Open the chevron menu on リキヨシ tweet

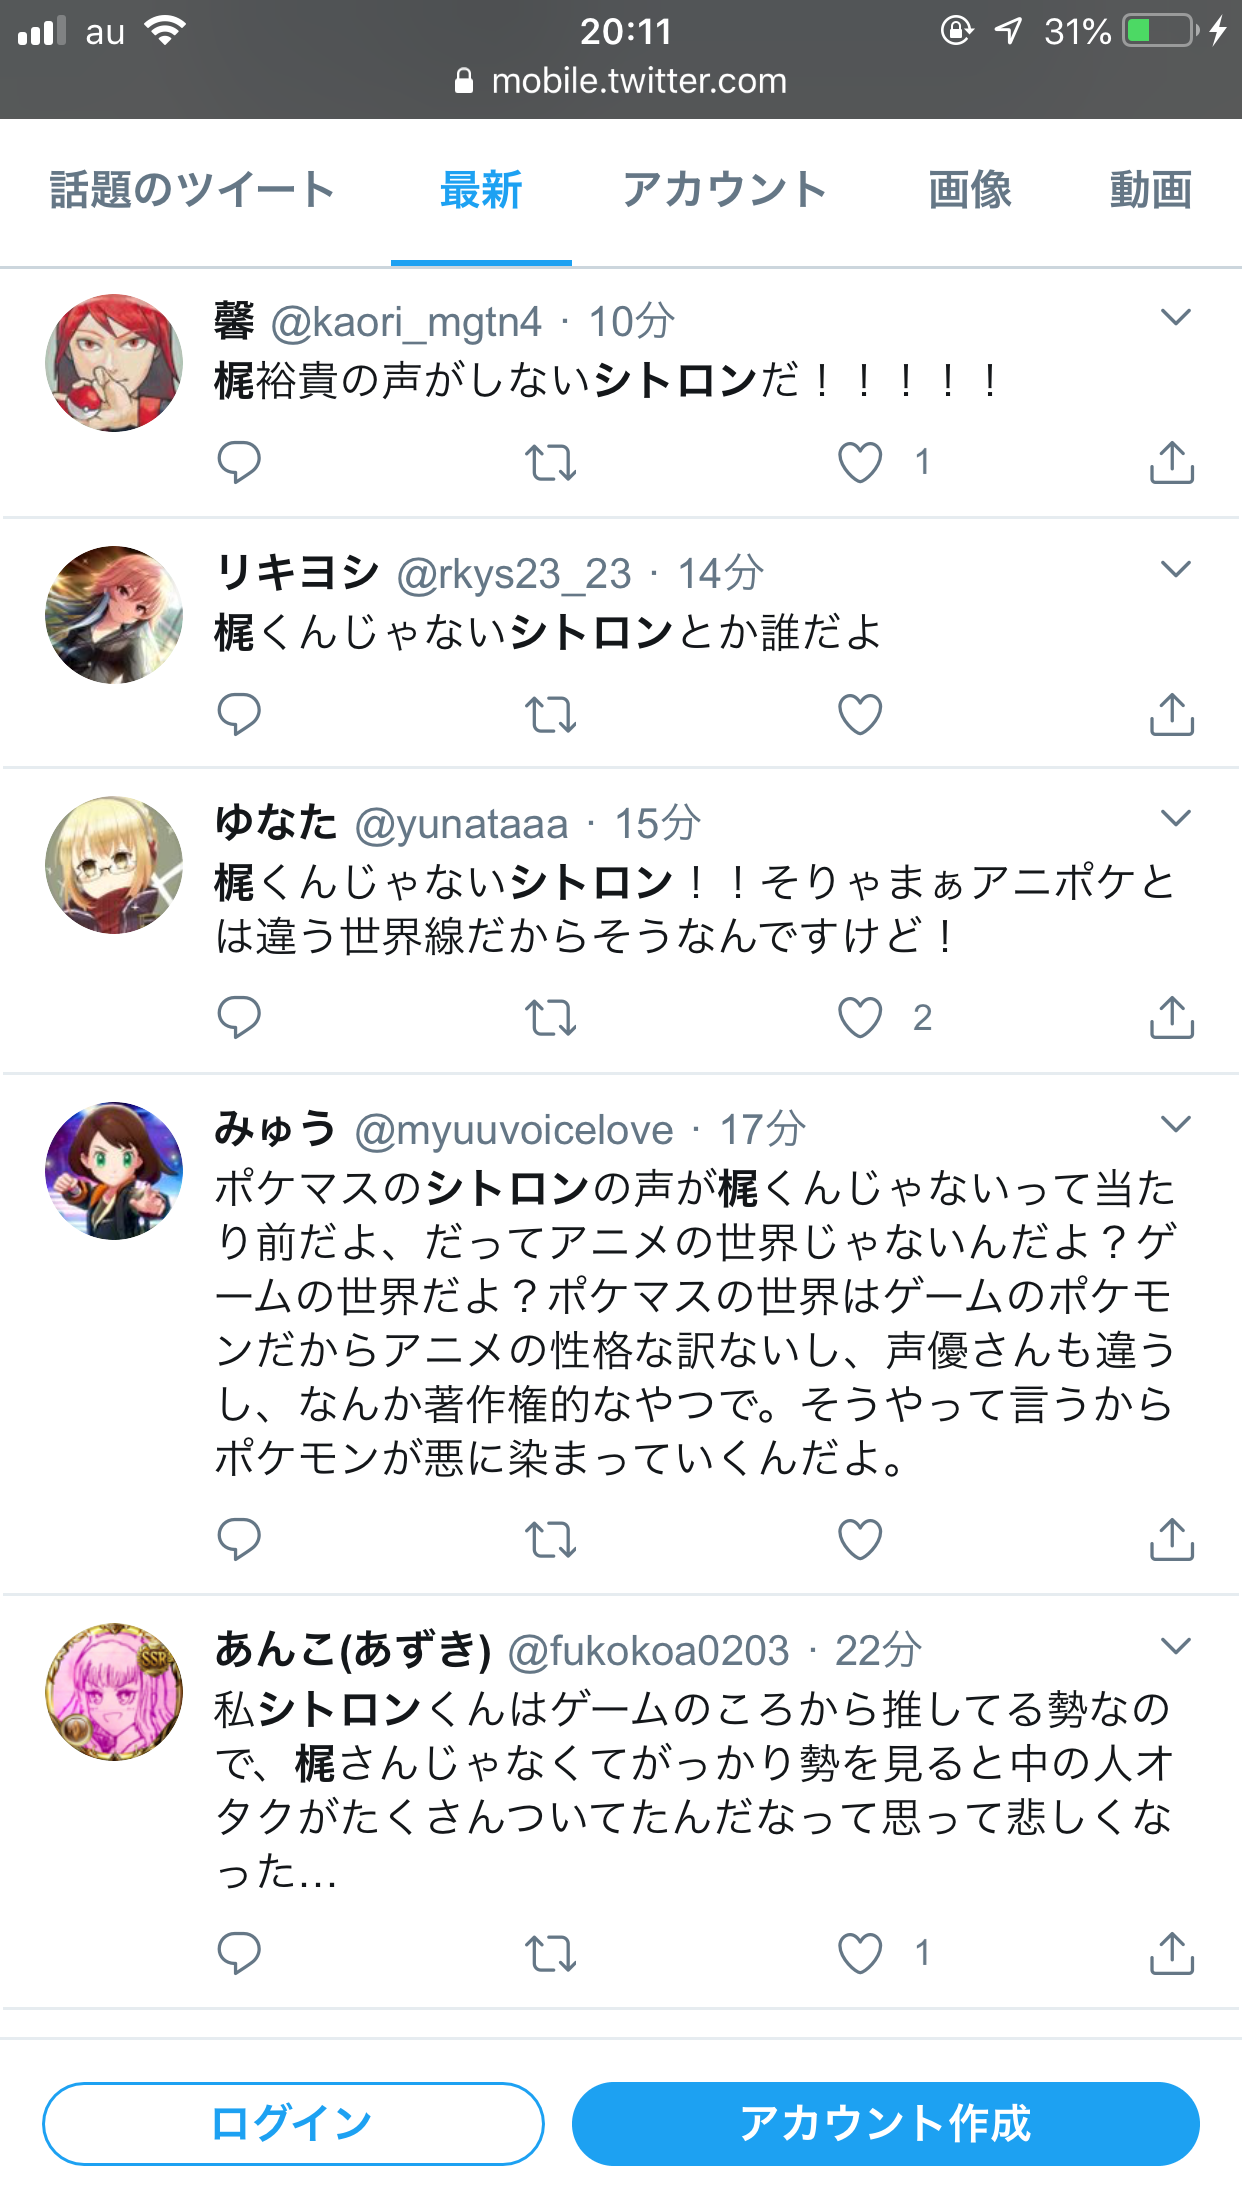1176,569
